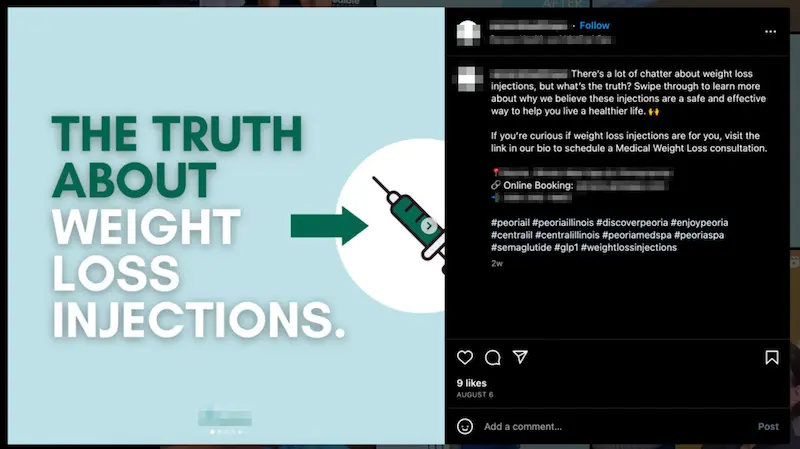
Task: Like the post with the heart icon
Action: (465, 357)
